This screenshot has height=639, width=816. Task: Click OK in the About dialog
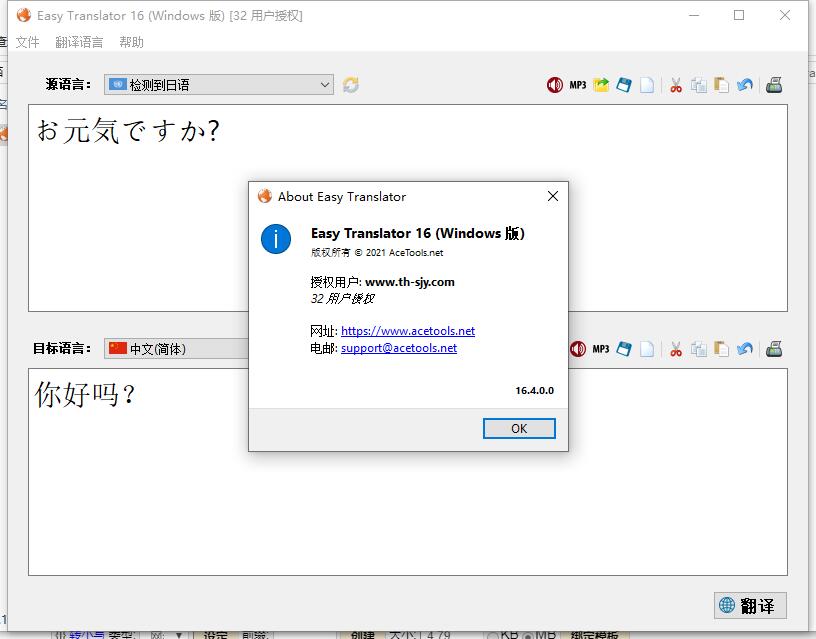pos(519,428)
